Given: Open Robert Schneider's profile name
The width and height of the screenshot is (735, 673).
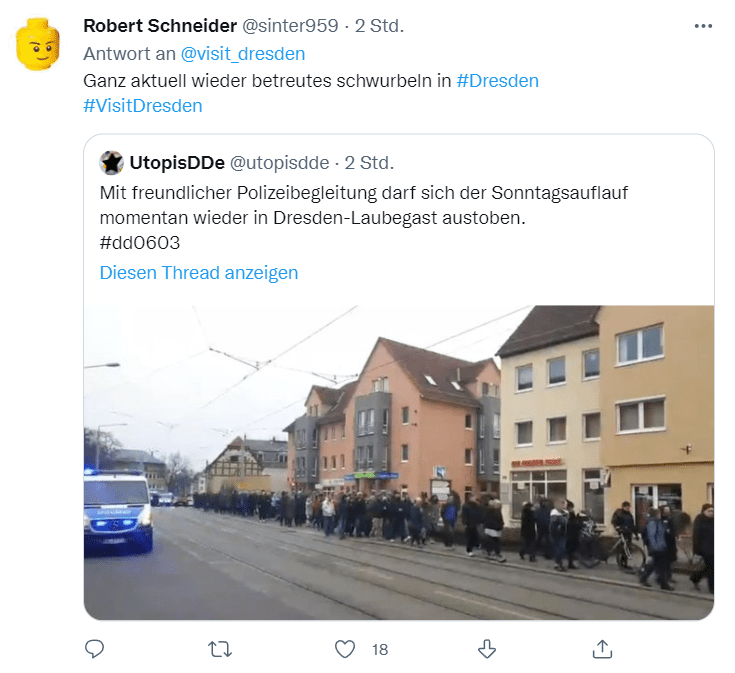Looking at the screenshot, I should (x=160, y=26).
